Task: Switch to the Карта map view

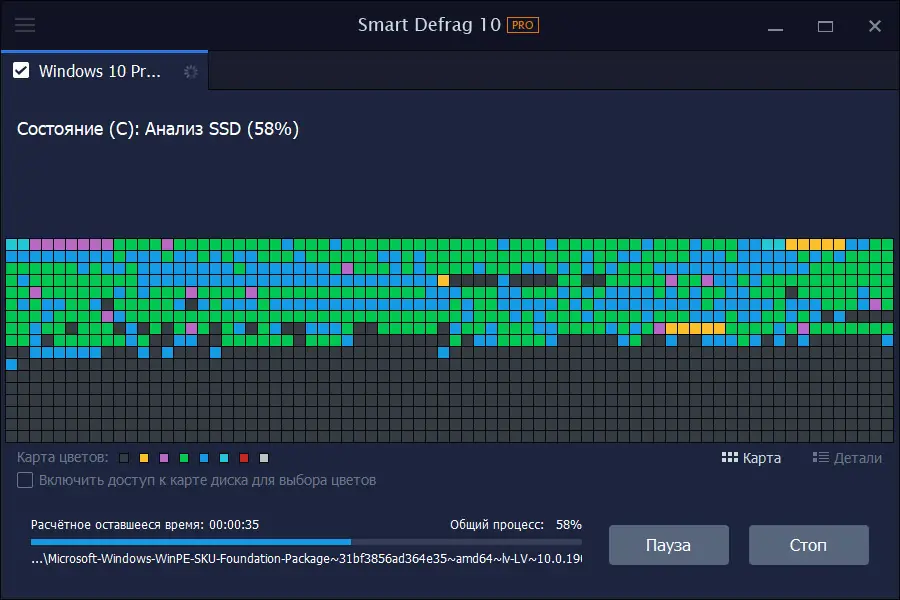Action: pos(751,458)
